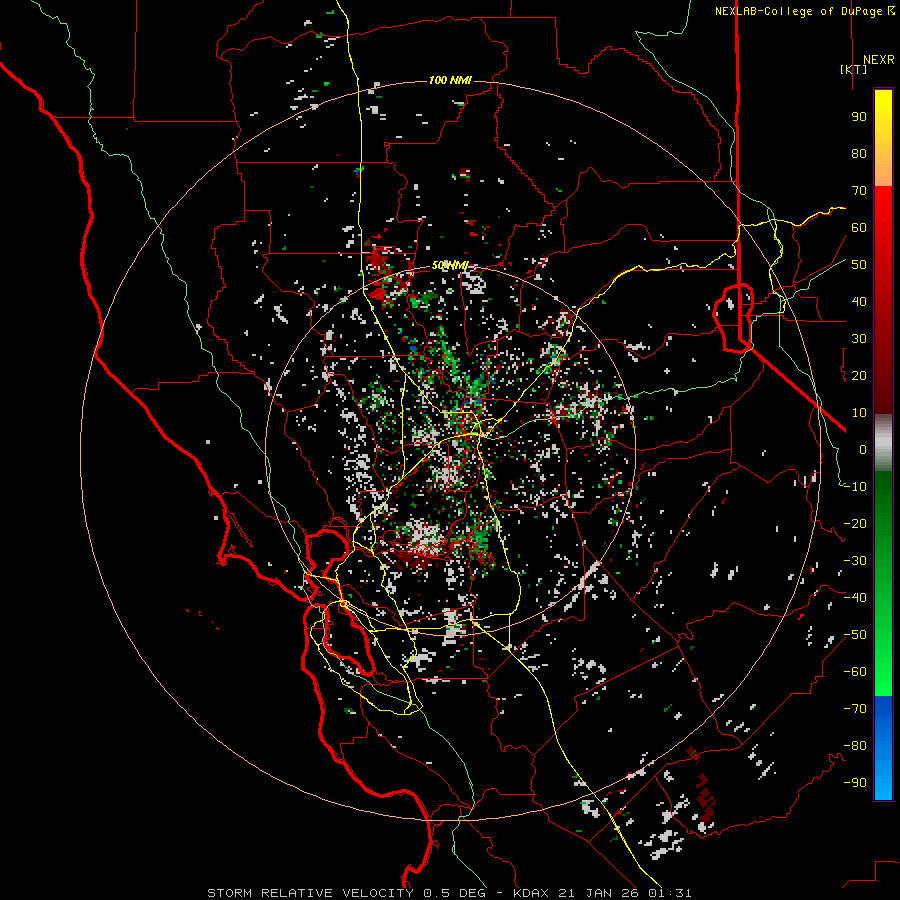Click the 60 value on velocity scale
The height and width of the screenshot is (900, 900).
click(859, 228)
